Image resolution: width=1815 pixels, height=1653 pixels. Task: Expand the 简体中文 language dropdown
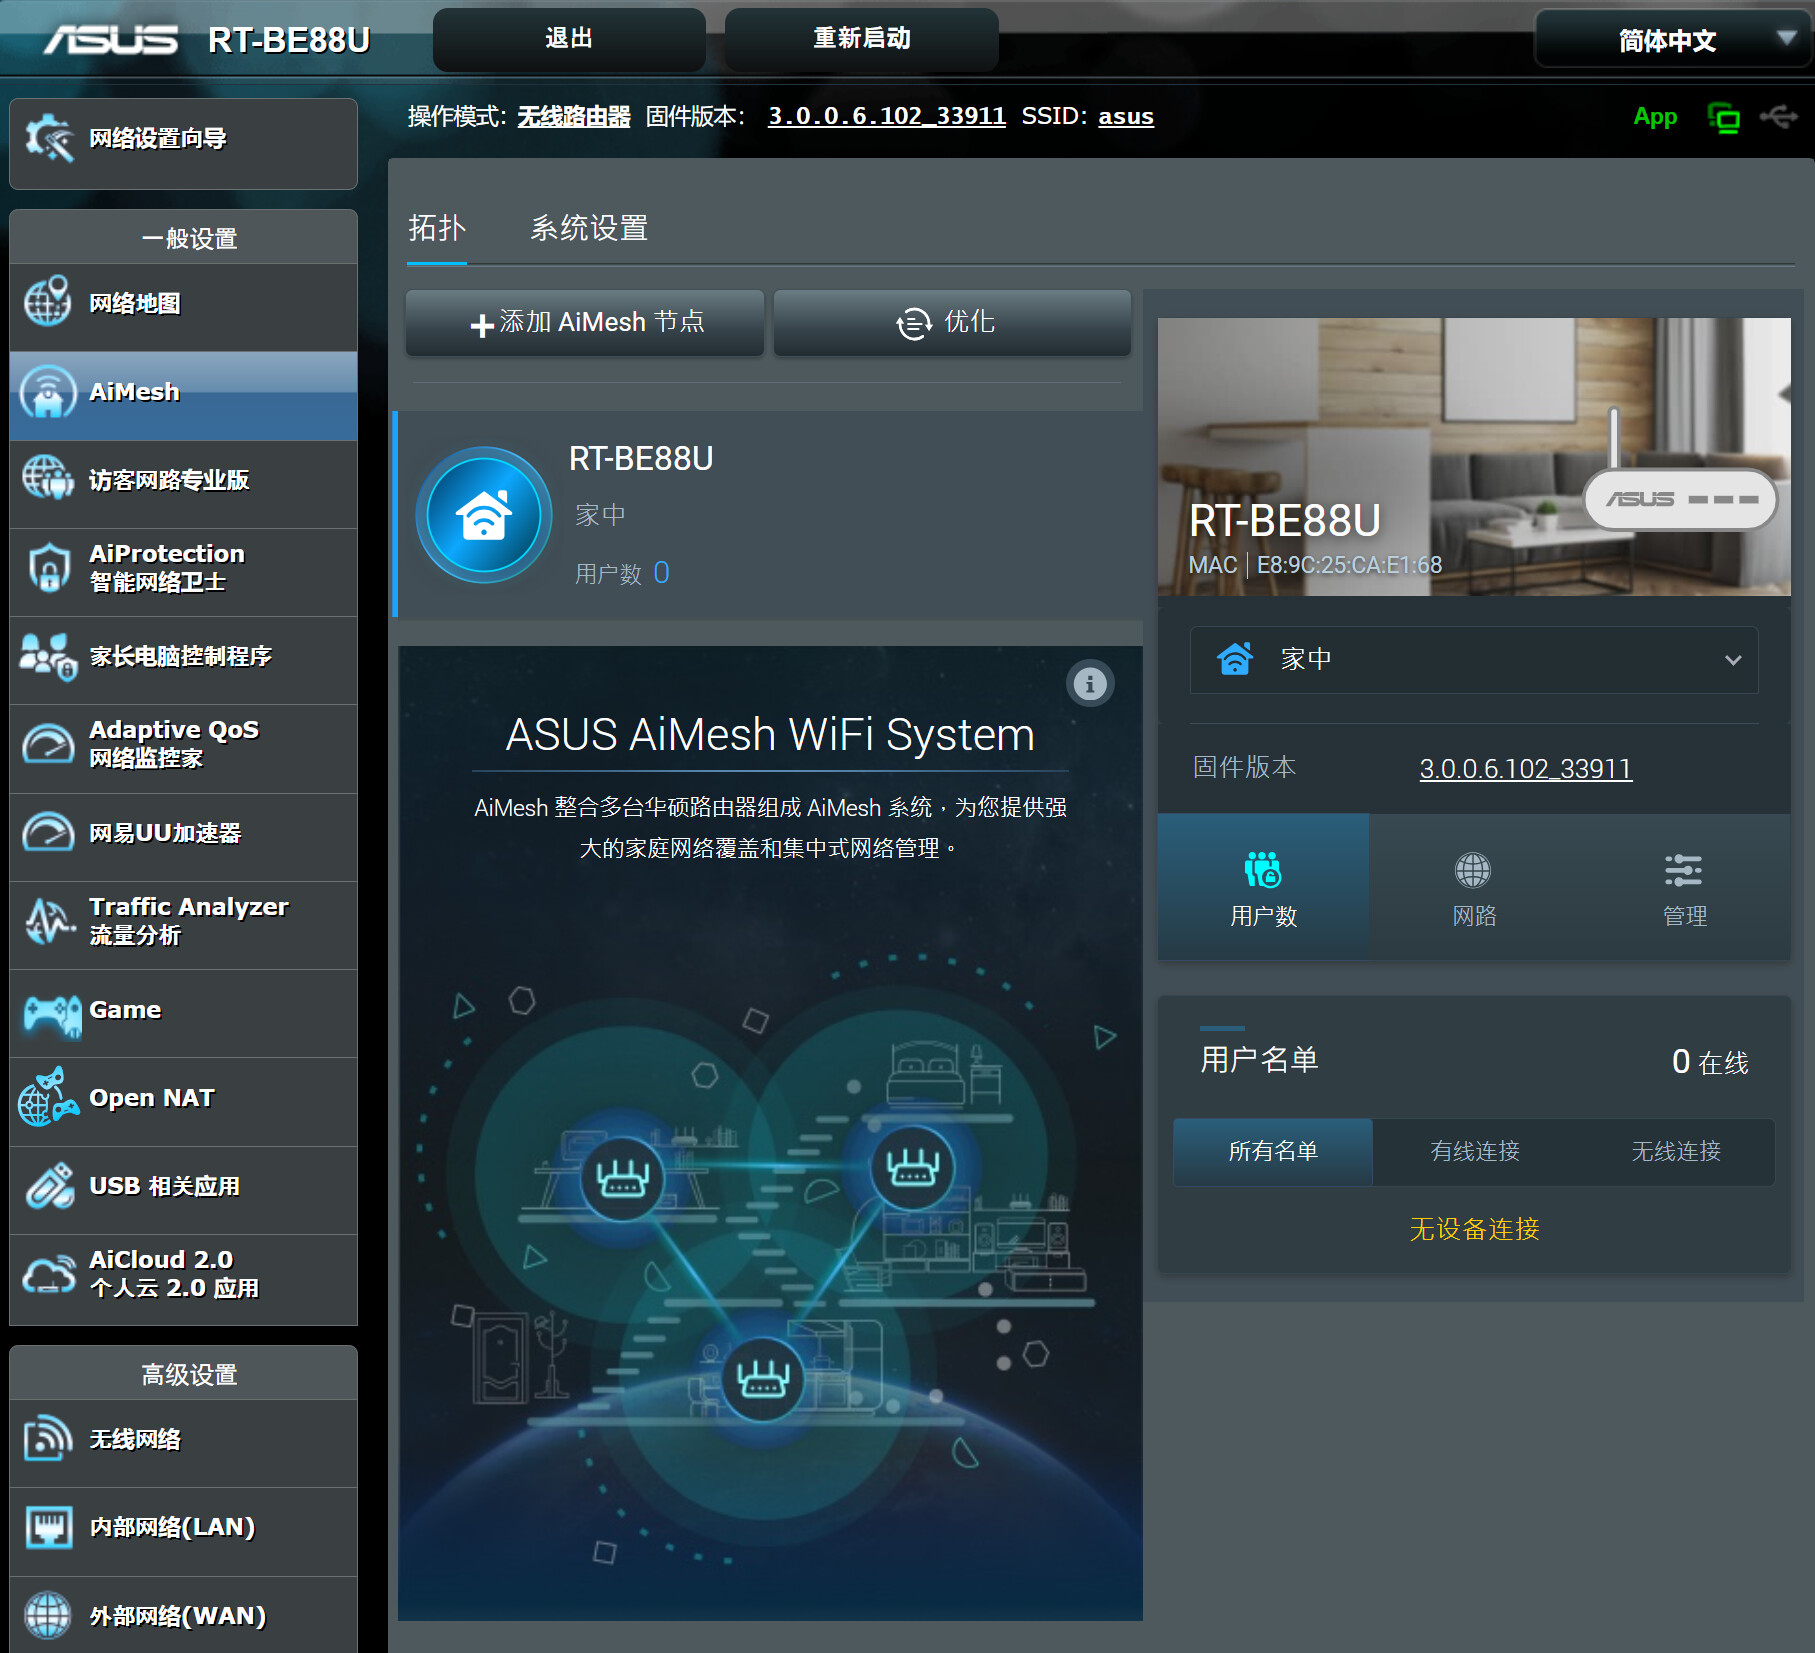tap(1674, 40)
